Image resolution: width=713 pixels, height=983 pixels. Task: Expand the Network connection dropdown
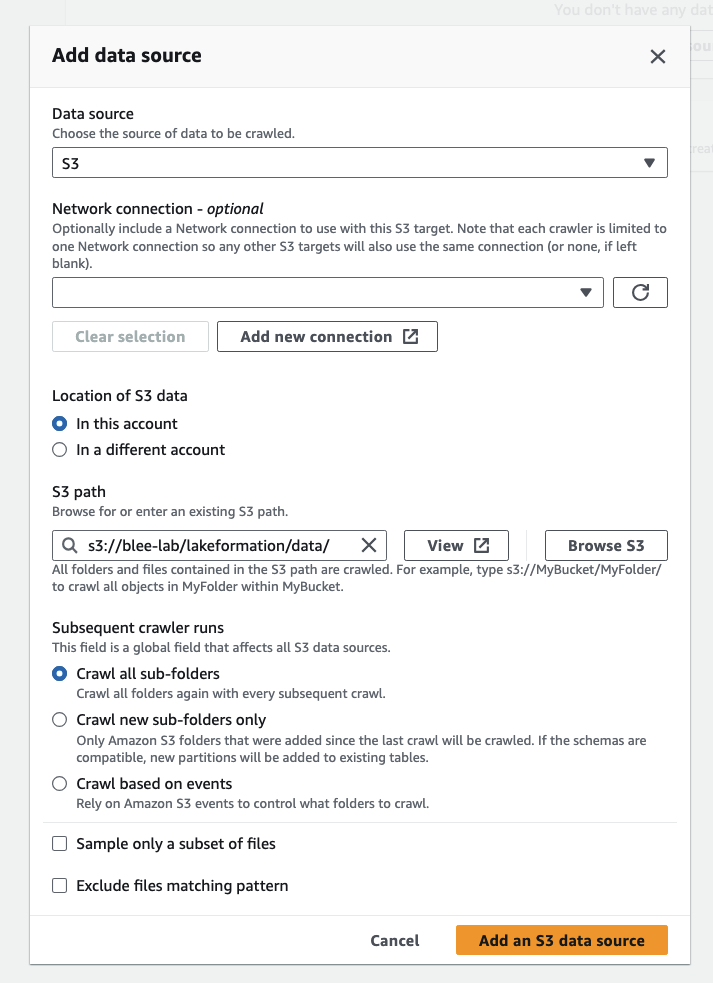328,293
